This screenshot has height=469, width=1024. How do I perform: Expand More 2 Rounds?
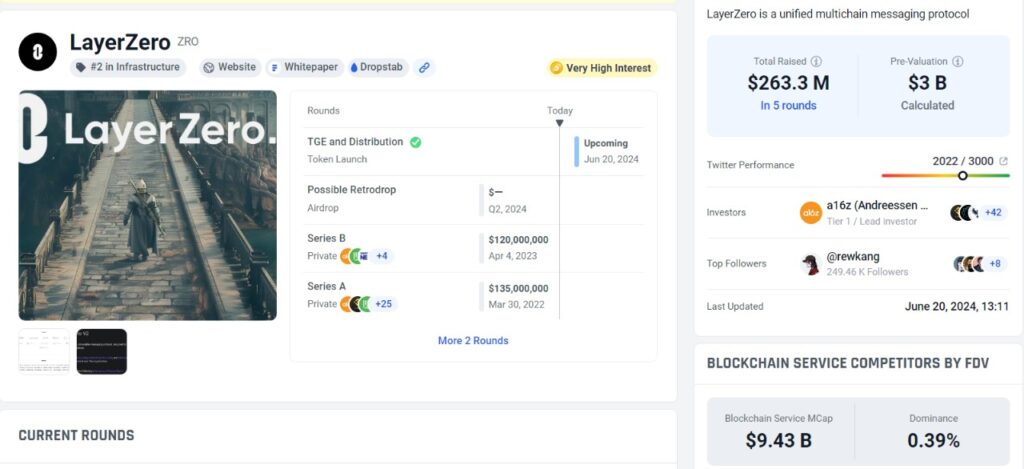click(x=473, y=340)
